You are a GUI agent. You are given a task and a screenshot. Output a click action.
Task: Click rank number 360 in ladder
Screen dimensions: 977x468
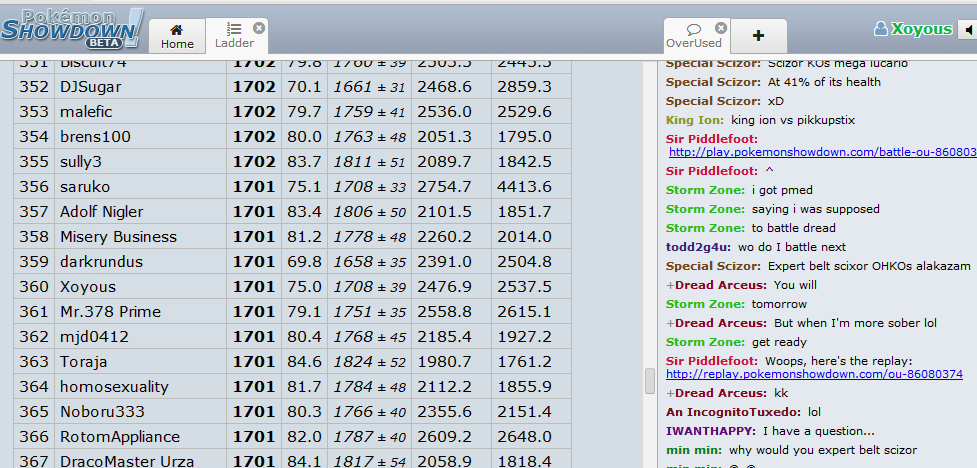click(x=34, y=287)
